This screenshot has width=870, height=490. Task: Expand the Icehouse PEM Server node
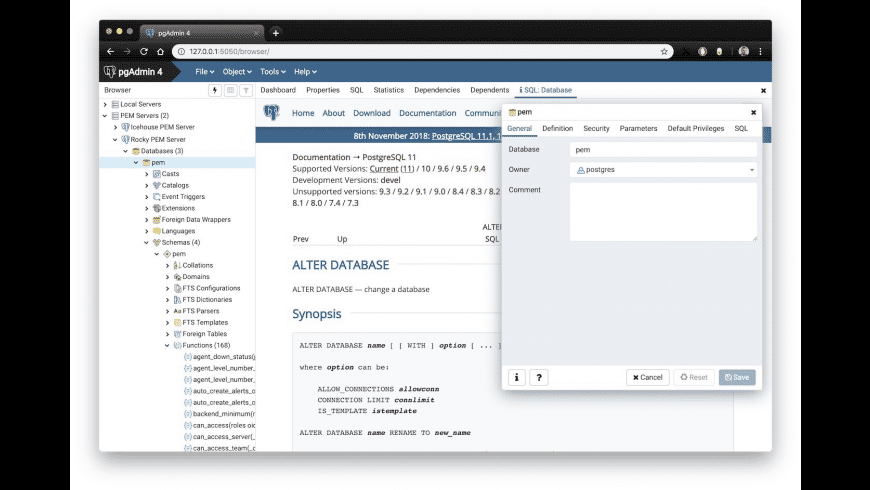pyautogui.click(x=115, y=127)
